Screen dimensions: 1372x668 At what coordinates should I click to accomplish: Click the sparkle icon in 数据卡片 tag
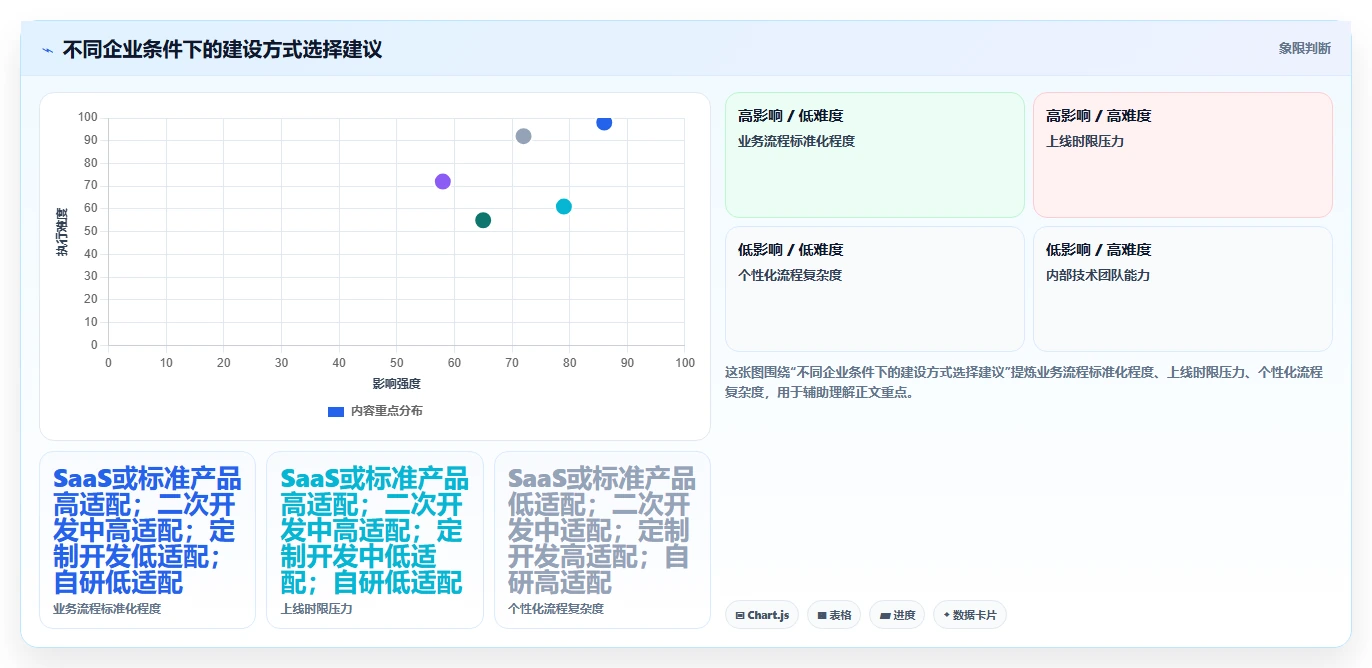tap(947, 615)
